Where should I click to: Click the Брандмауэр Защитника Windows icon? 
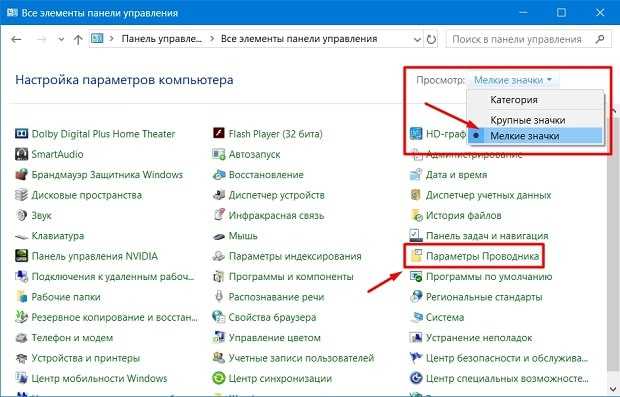tap(21, 174)
